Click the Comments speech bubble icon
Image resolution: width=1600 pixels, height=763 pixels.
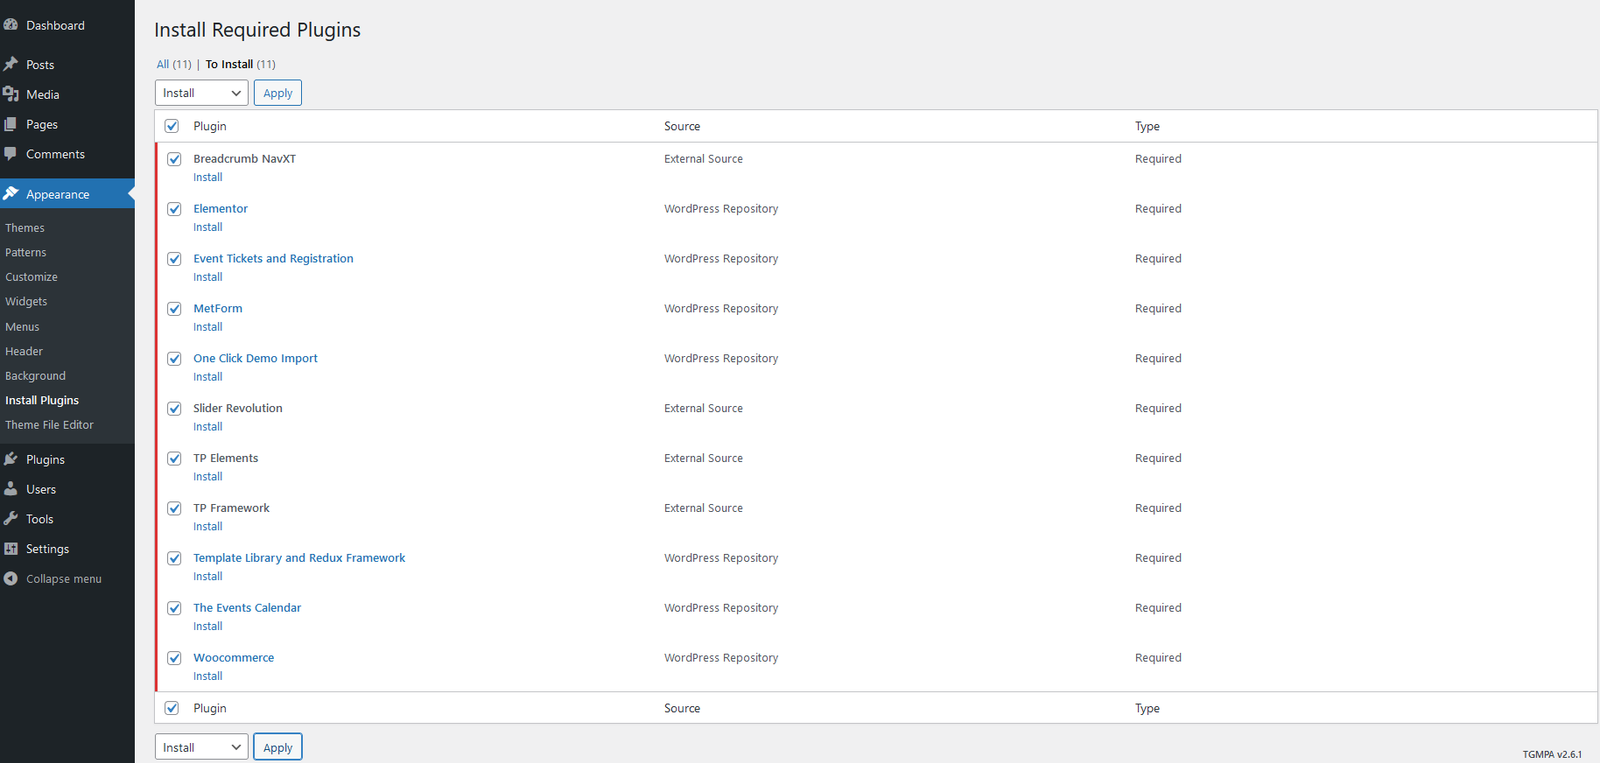[x=11, y=154]
